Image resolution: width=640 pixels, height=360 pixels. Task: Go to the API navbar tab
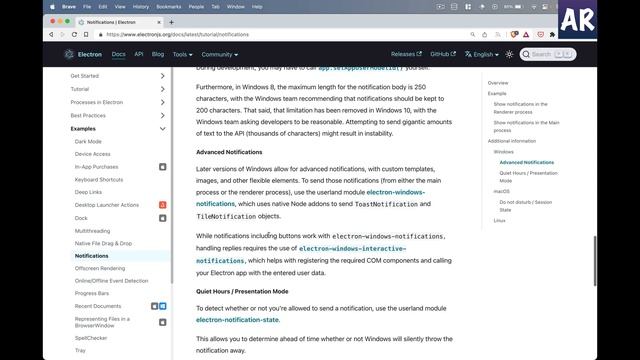click(x=139, y=54)
